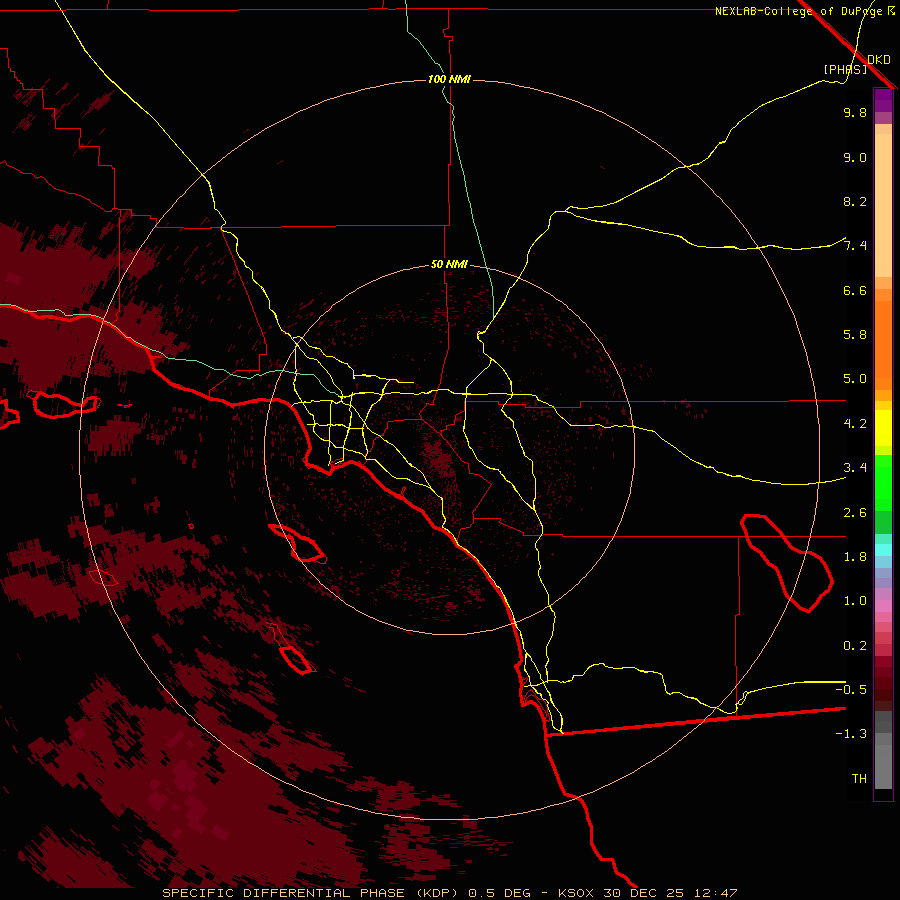Image resolution: width=900 pixels, height=900 pixels.
Task: Pick the purple swatch at color bar top
Action: (883, 100)
